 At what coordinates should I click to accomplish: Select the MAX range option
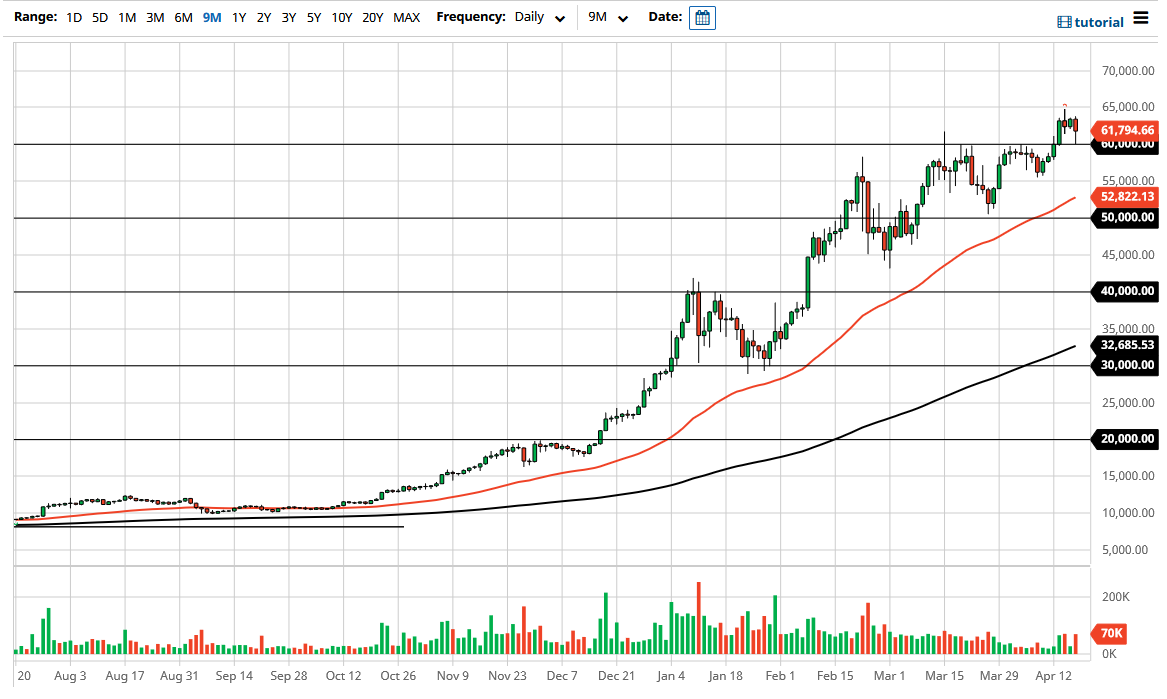[407, 17]
